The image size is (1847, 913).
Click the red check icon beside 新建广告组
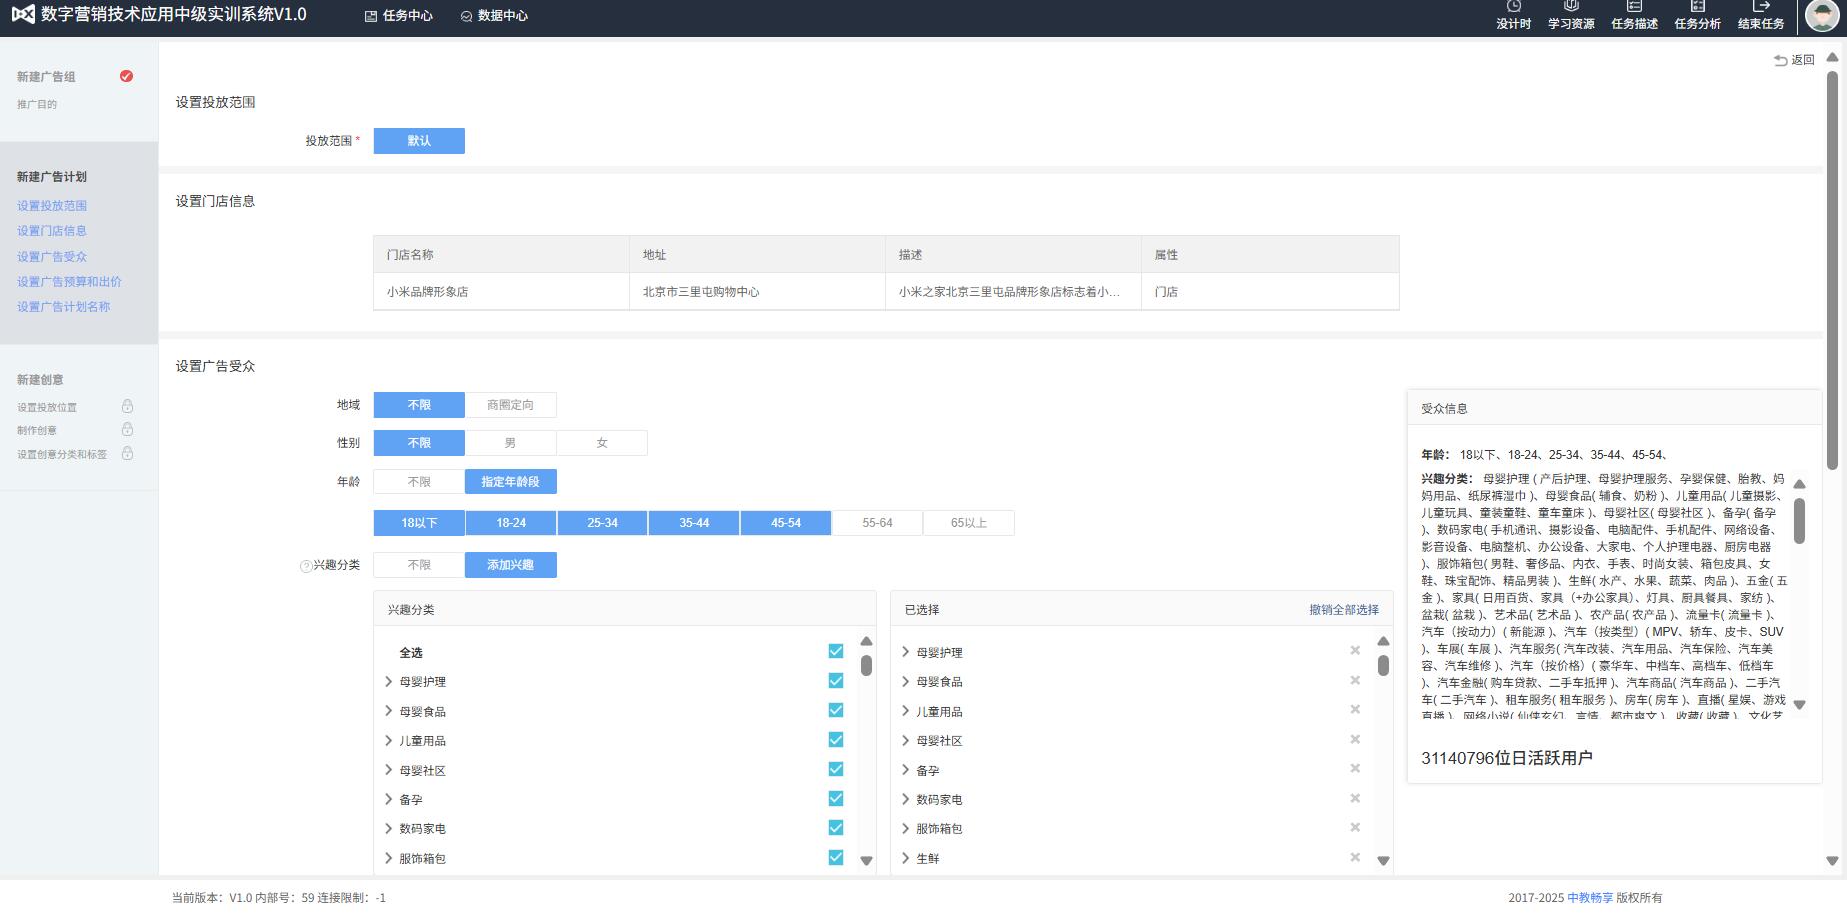point(126,76)
